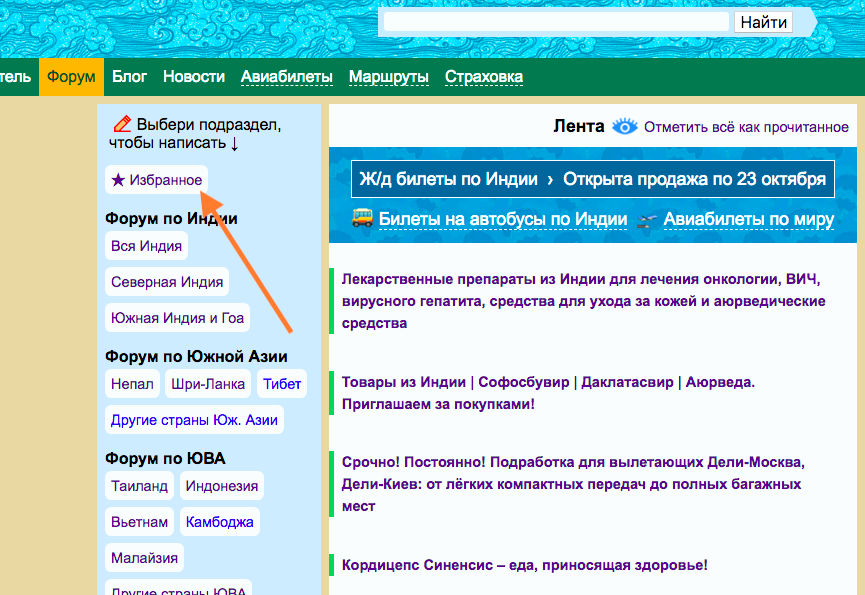Open Кордицепс Синенсис topic
The height and width of the screenshot is (595, 865).
(x=524, y=565)
